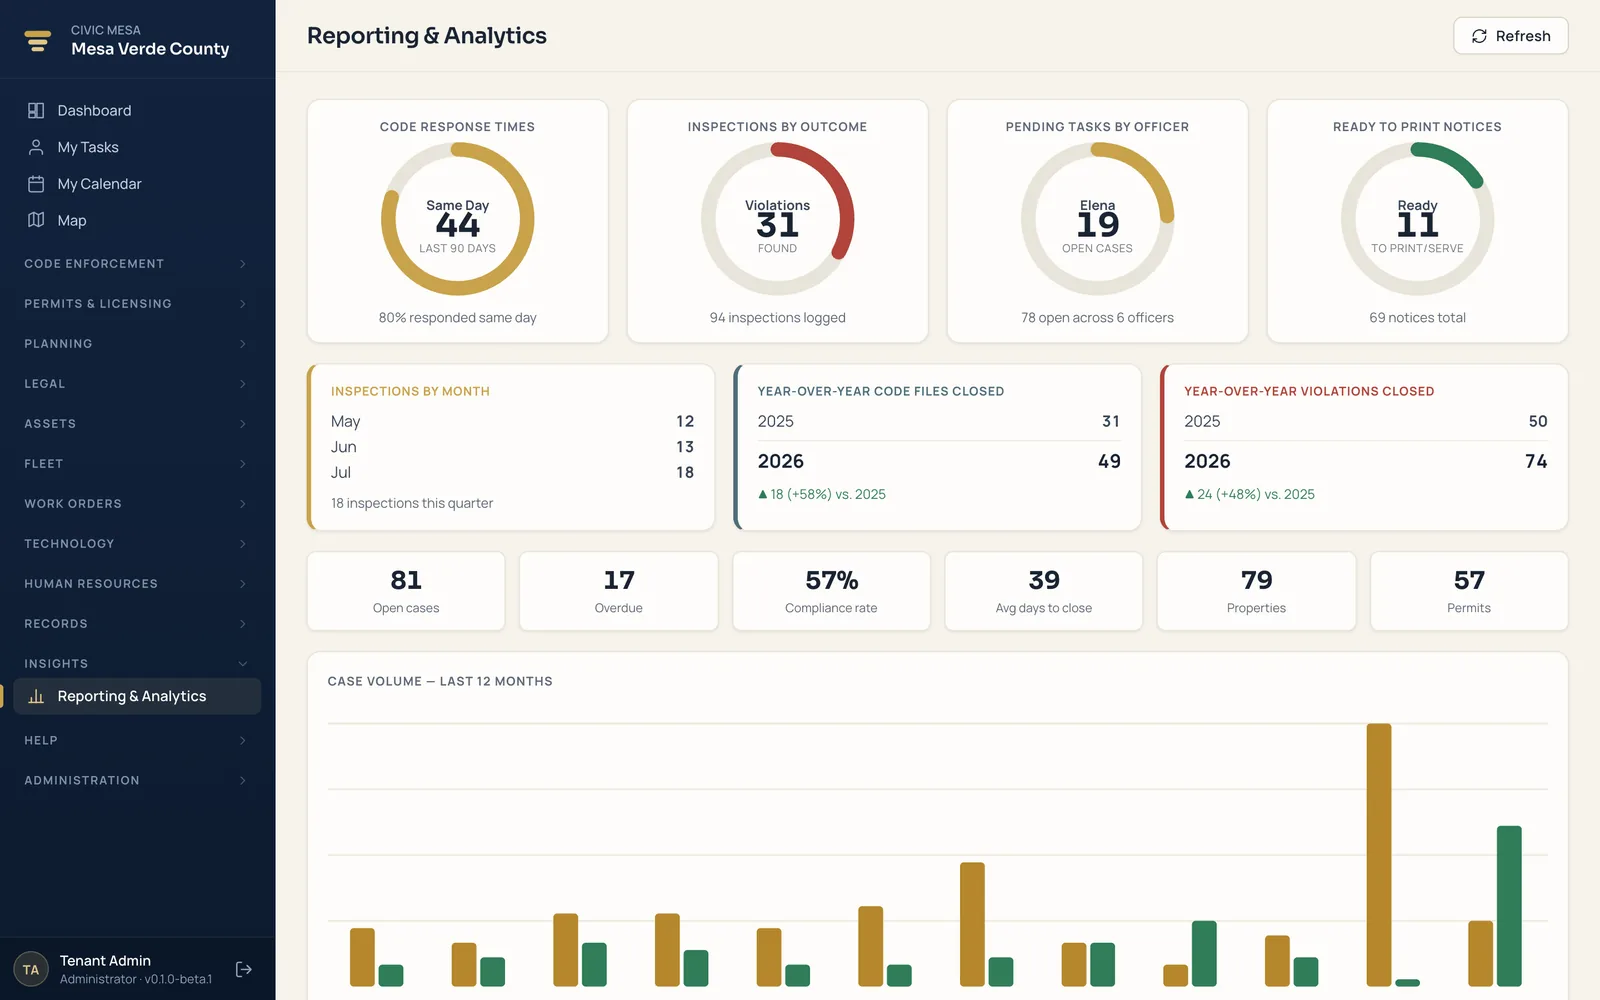Expand the Assets section

(x=137, y=424)
